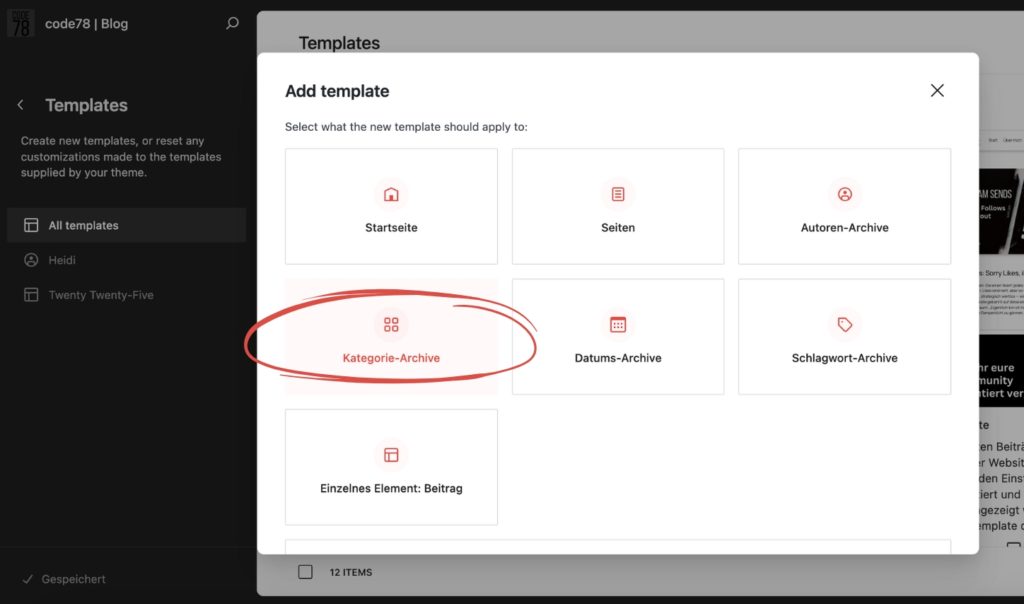Dismiss the Add template dialog
This screenshot has height=604, width=1024.
coord(937,90)
